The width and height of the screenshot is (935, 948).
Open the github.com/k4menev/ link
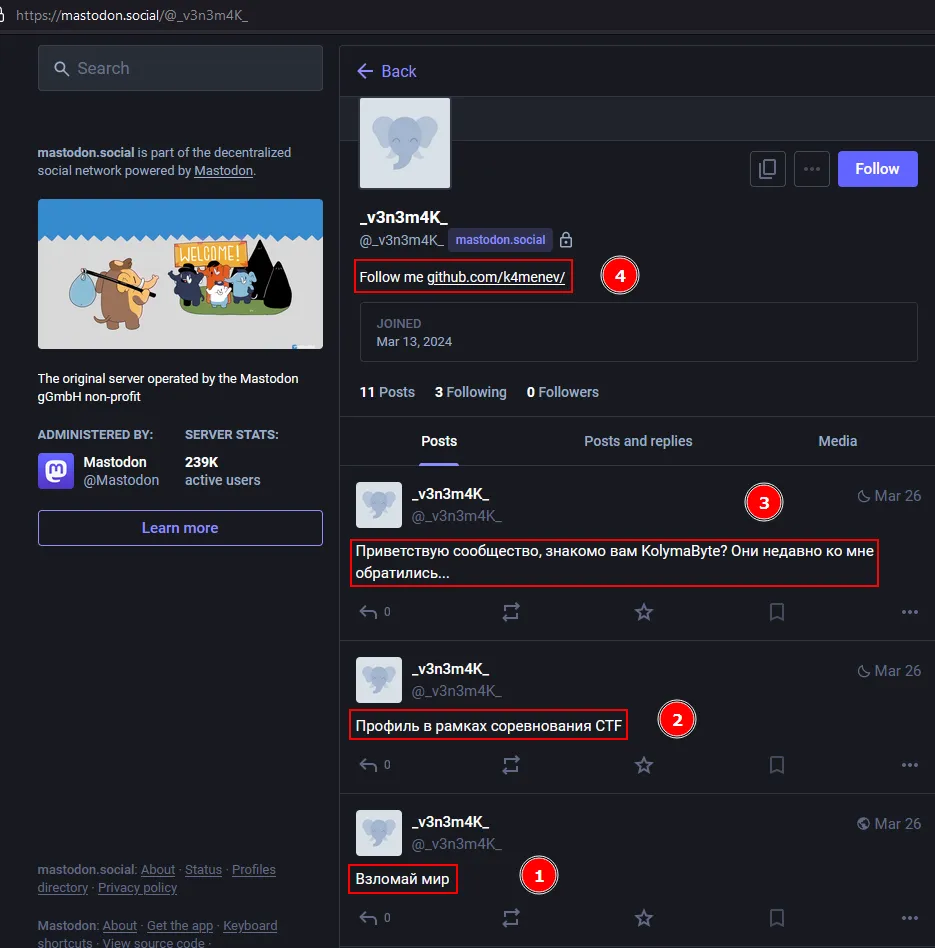pyautogui.click(x=496, y=277)
